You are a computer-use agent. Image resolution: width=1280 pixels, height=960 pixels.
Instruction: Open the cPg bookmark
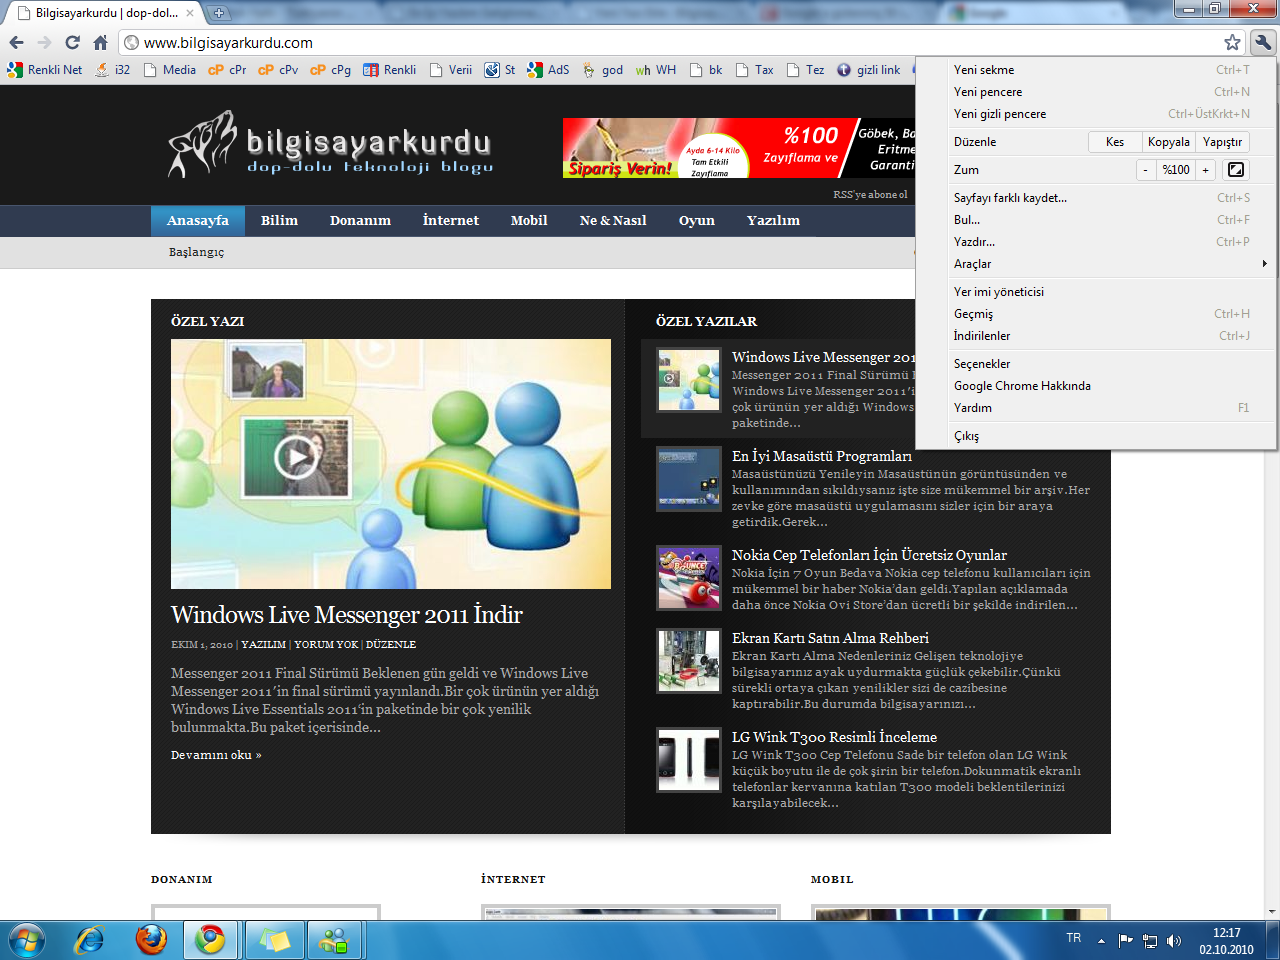click(x=330, y=70)
